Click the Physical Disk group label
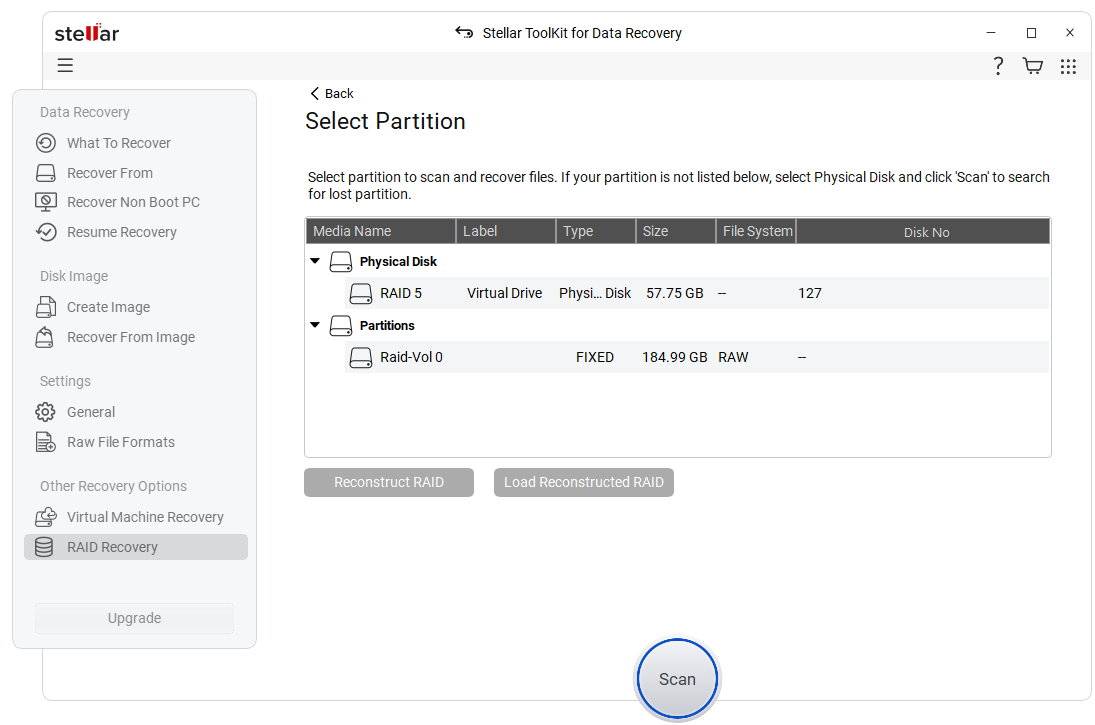 pyautogui.click(x=398, y=262)
